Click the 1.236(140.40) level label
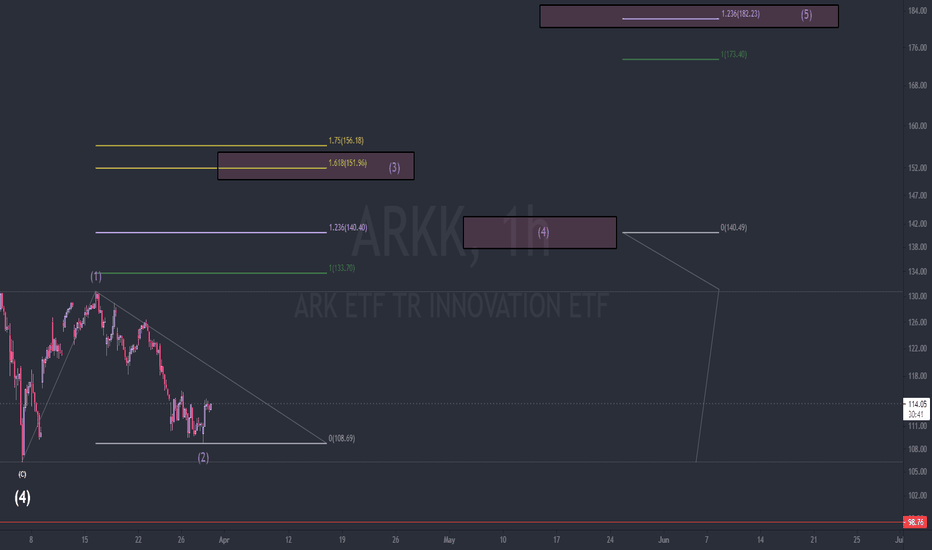Viewport: 932px width, 550px height. click(348, 228)
